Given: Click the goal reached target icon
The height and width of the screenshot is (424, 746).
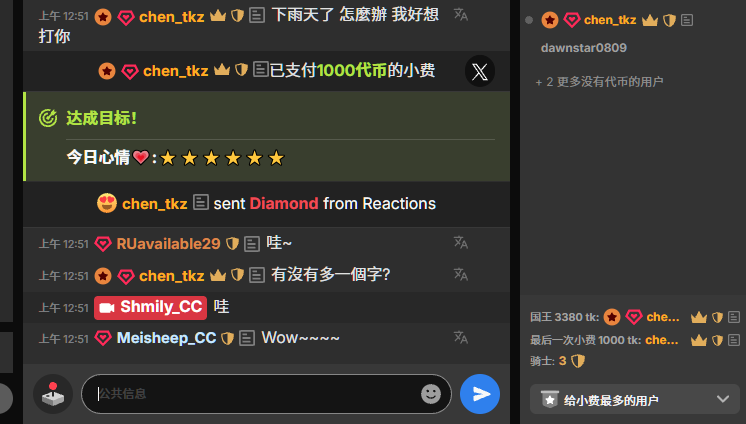Looking at the screenshot, I should point(48,118).
